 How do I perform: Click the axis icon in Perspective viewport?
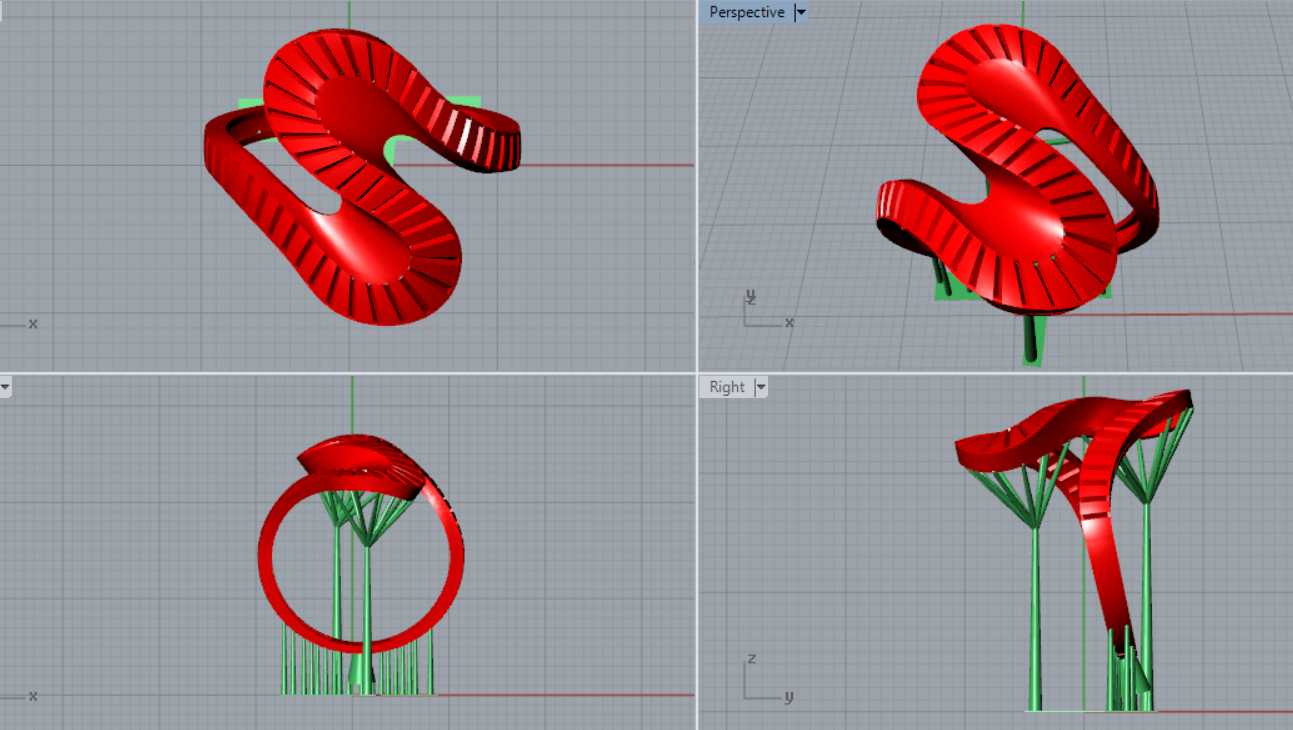point(764,311)
